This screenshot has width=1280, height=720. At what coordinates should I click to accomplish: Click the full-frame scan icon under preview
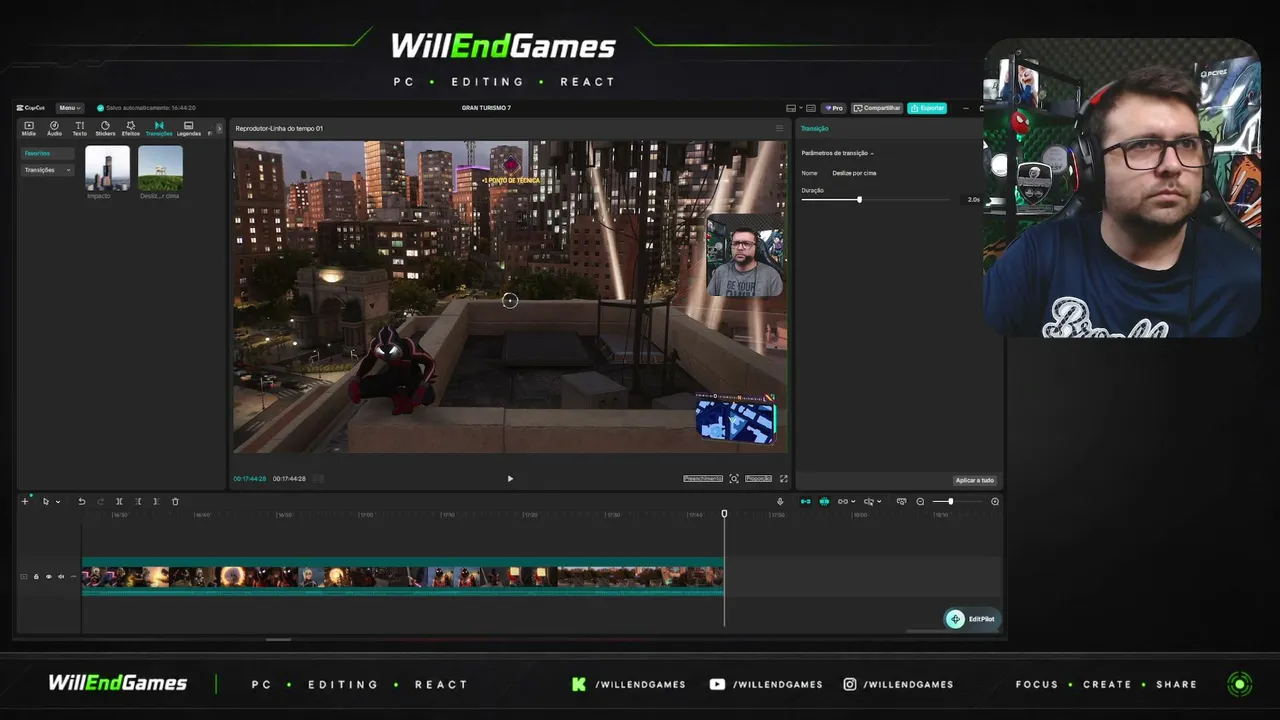click(734, 479)
